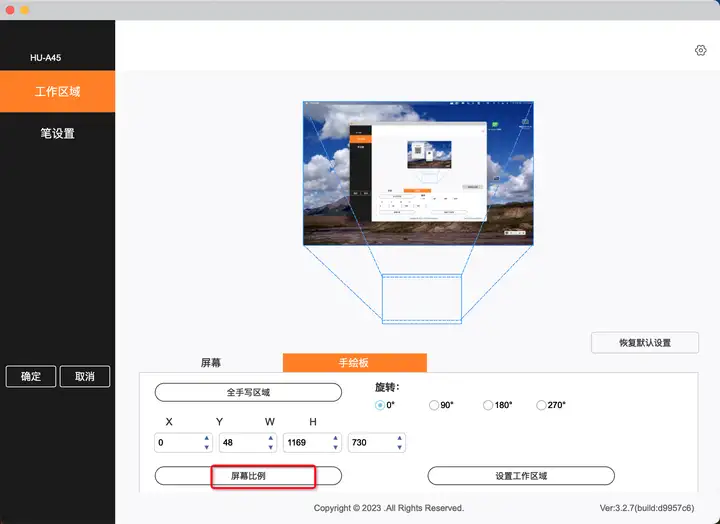This screenshot has width=720, height=524.
Task: Select the 270° rotation radio button
Action: (541, 405)
